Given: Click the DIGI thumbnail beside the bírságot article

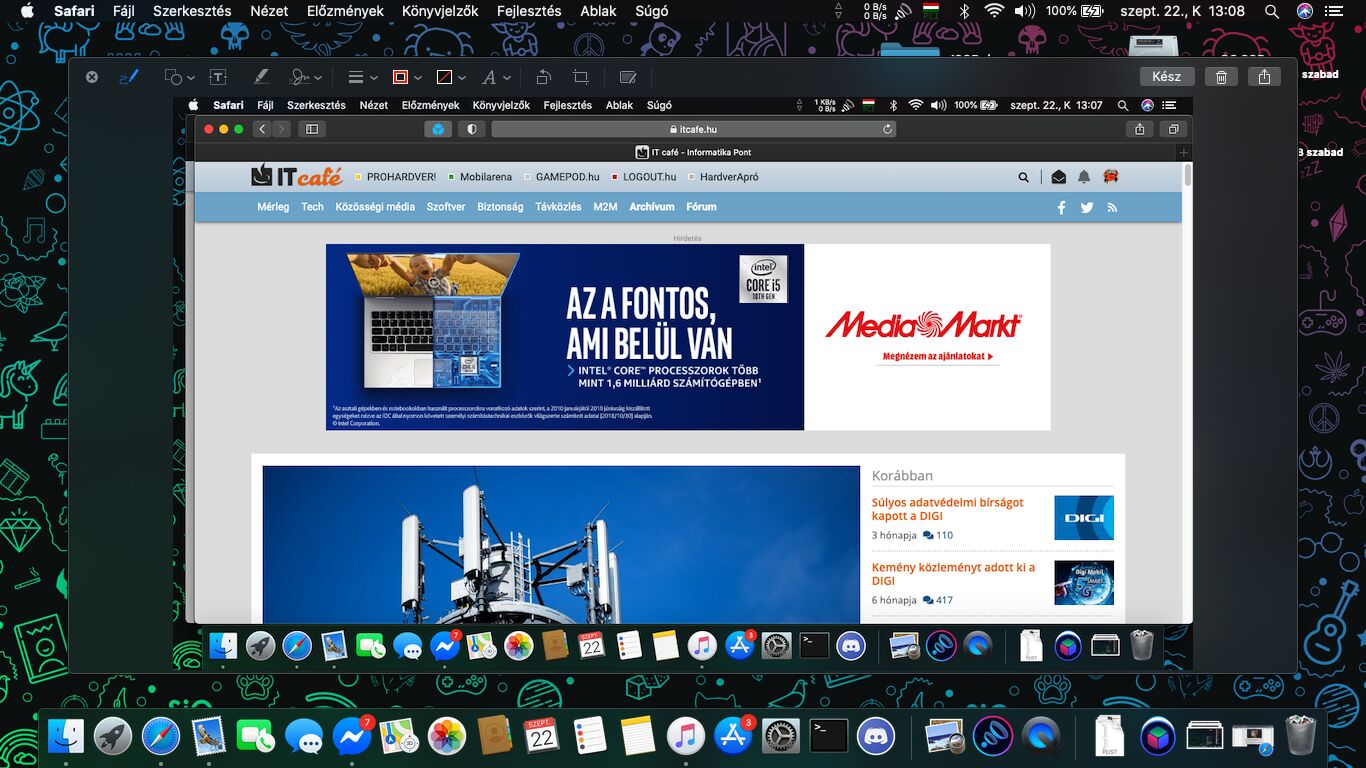Looking at the screenshot, I should [1084, 518].
